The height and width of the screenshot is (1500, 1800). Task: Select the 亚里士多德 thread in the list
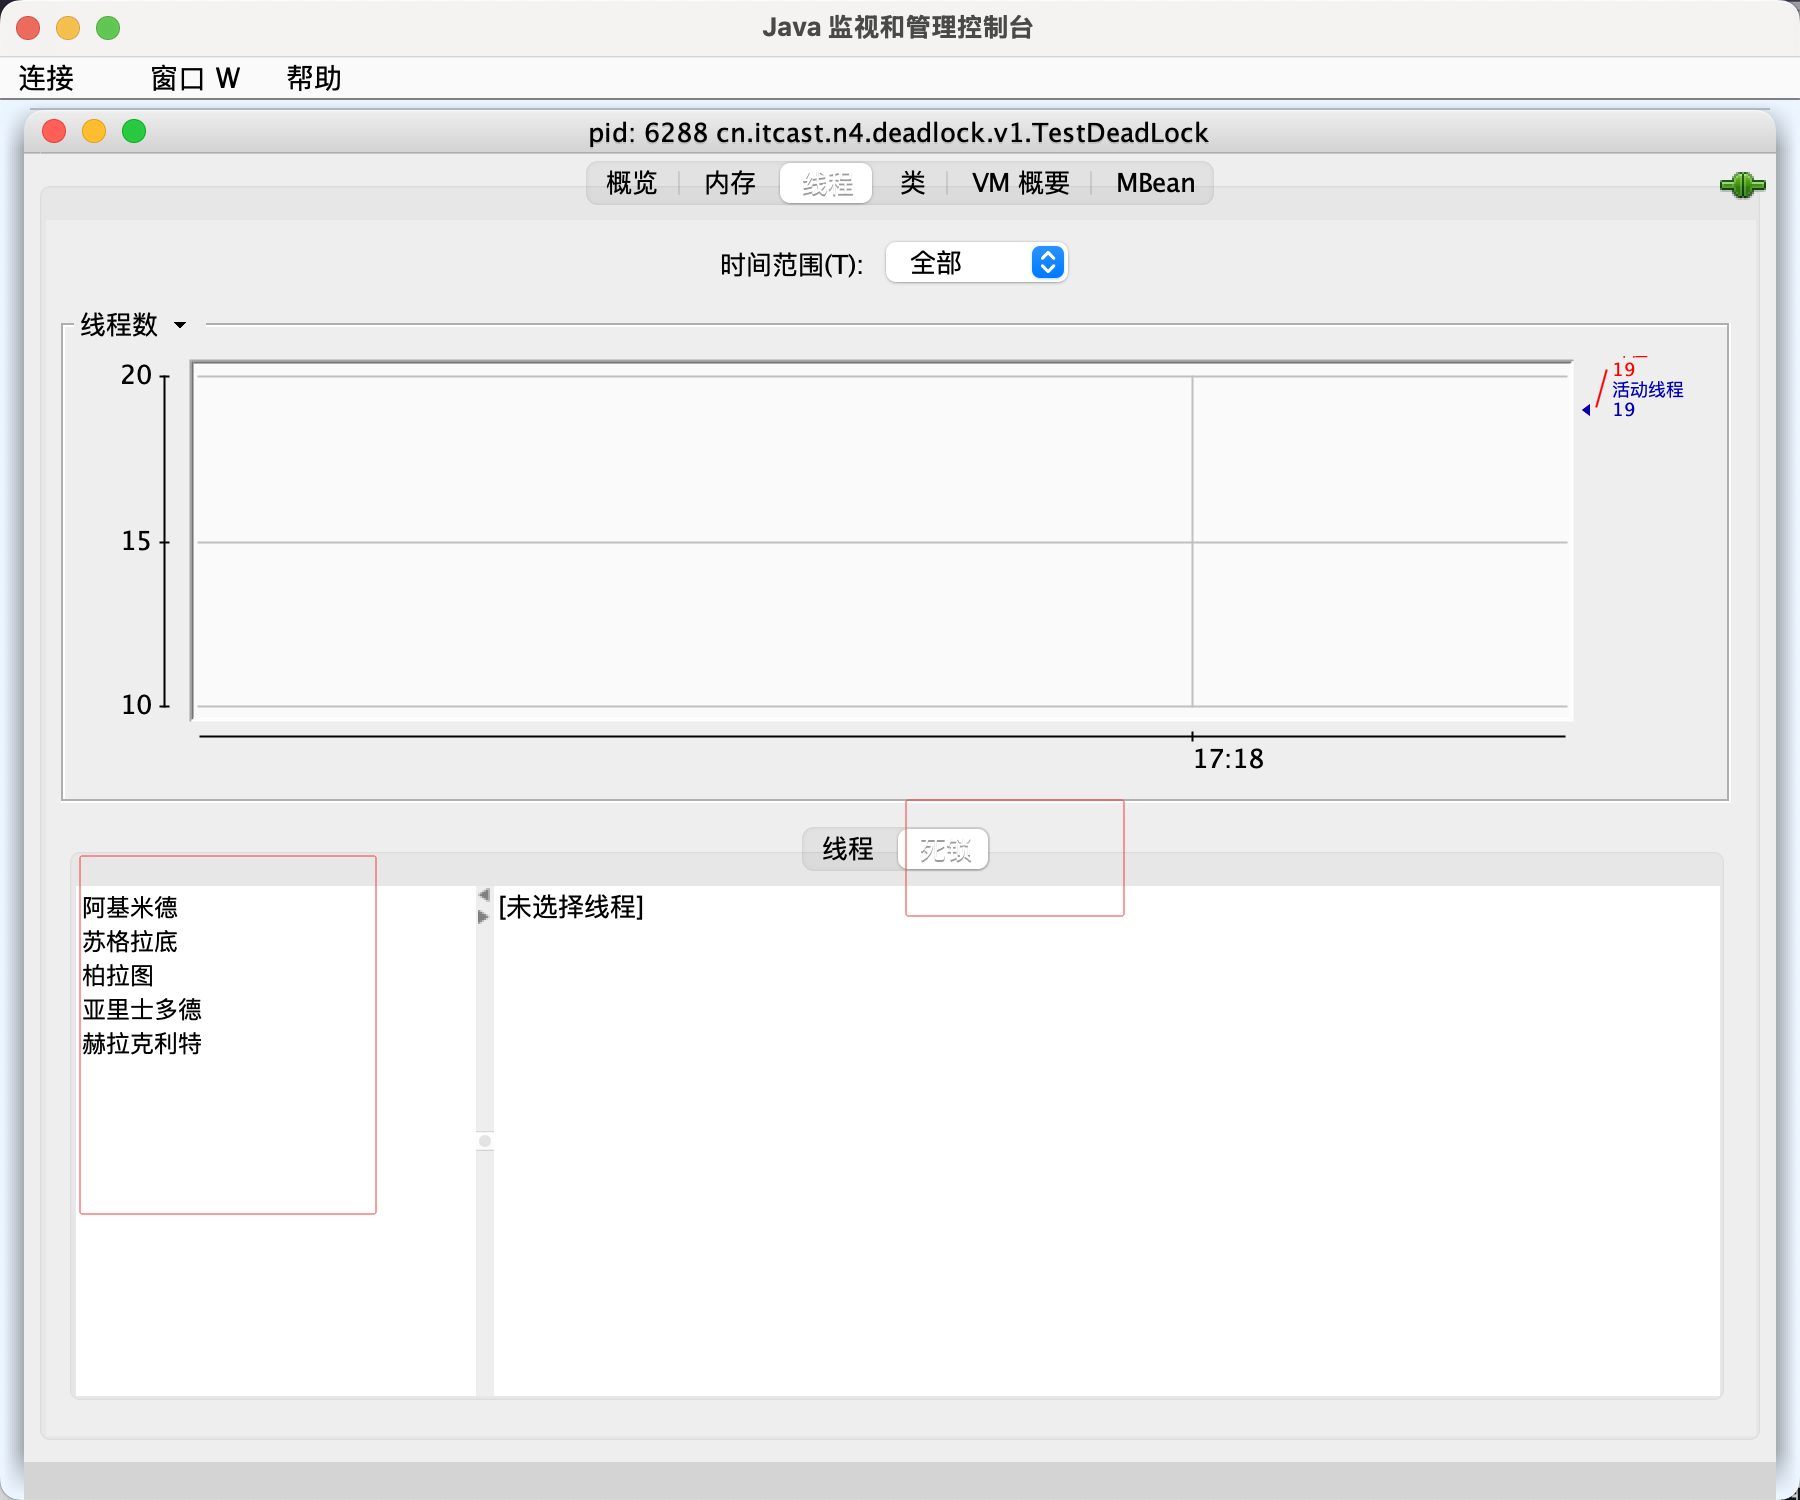coord(142,1010)
